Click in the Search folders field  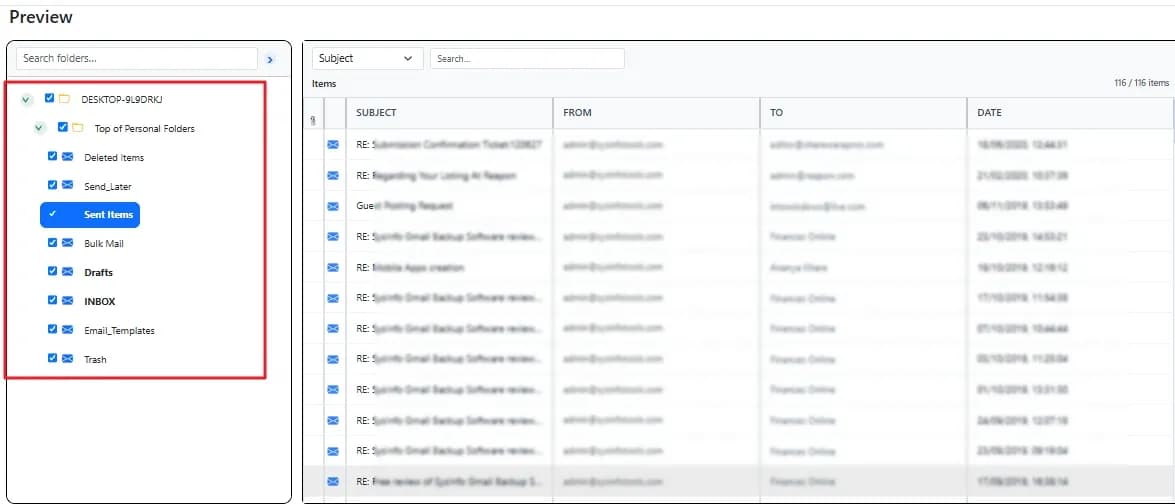(137, 58)
